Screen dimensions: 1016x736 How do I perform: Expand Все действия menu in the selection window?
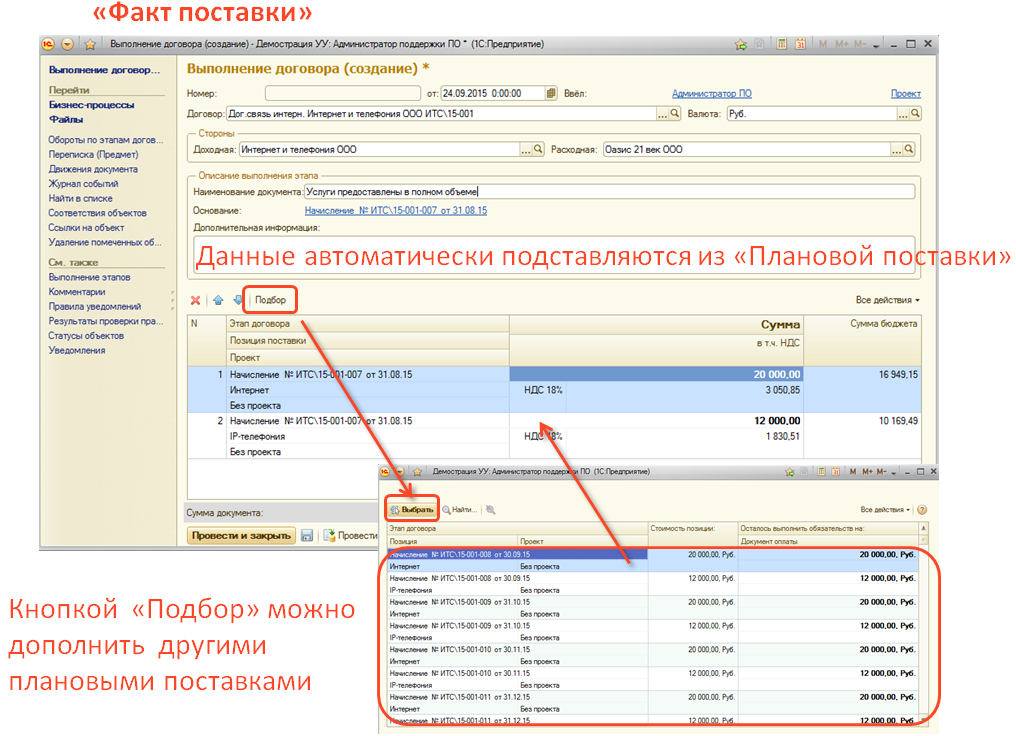pos(885,510)
